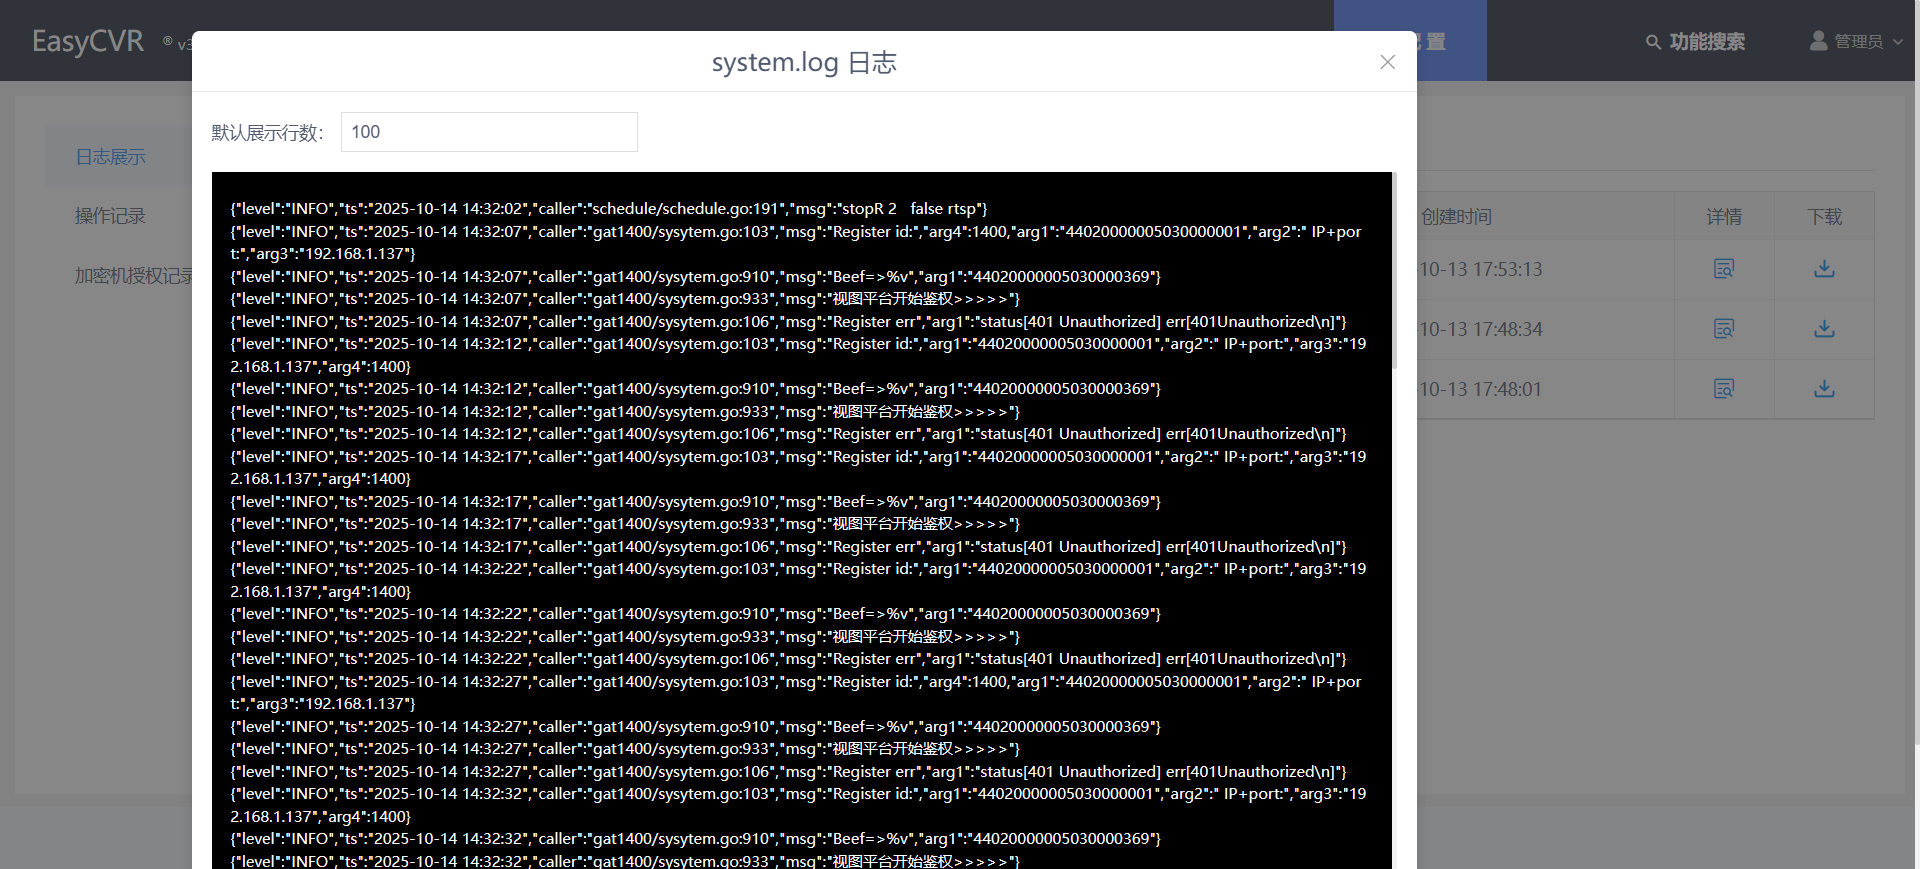Screen dimensions: 1920x869
Task: Select the highlighted 配置 top navigation tab
Action: coord(1450,41)
